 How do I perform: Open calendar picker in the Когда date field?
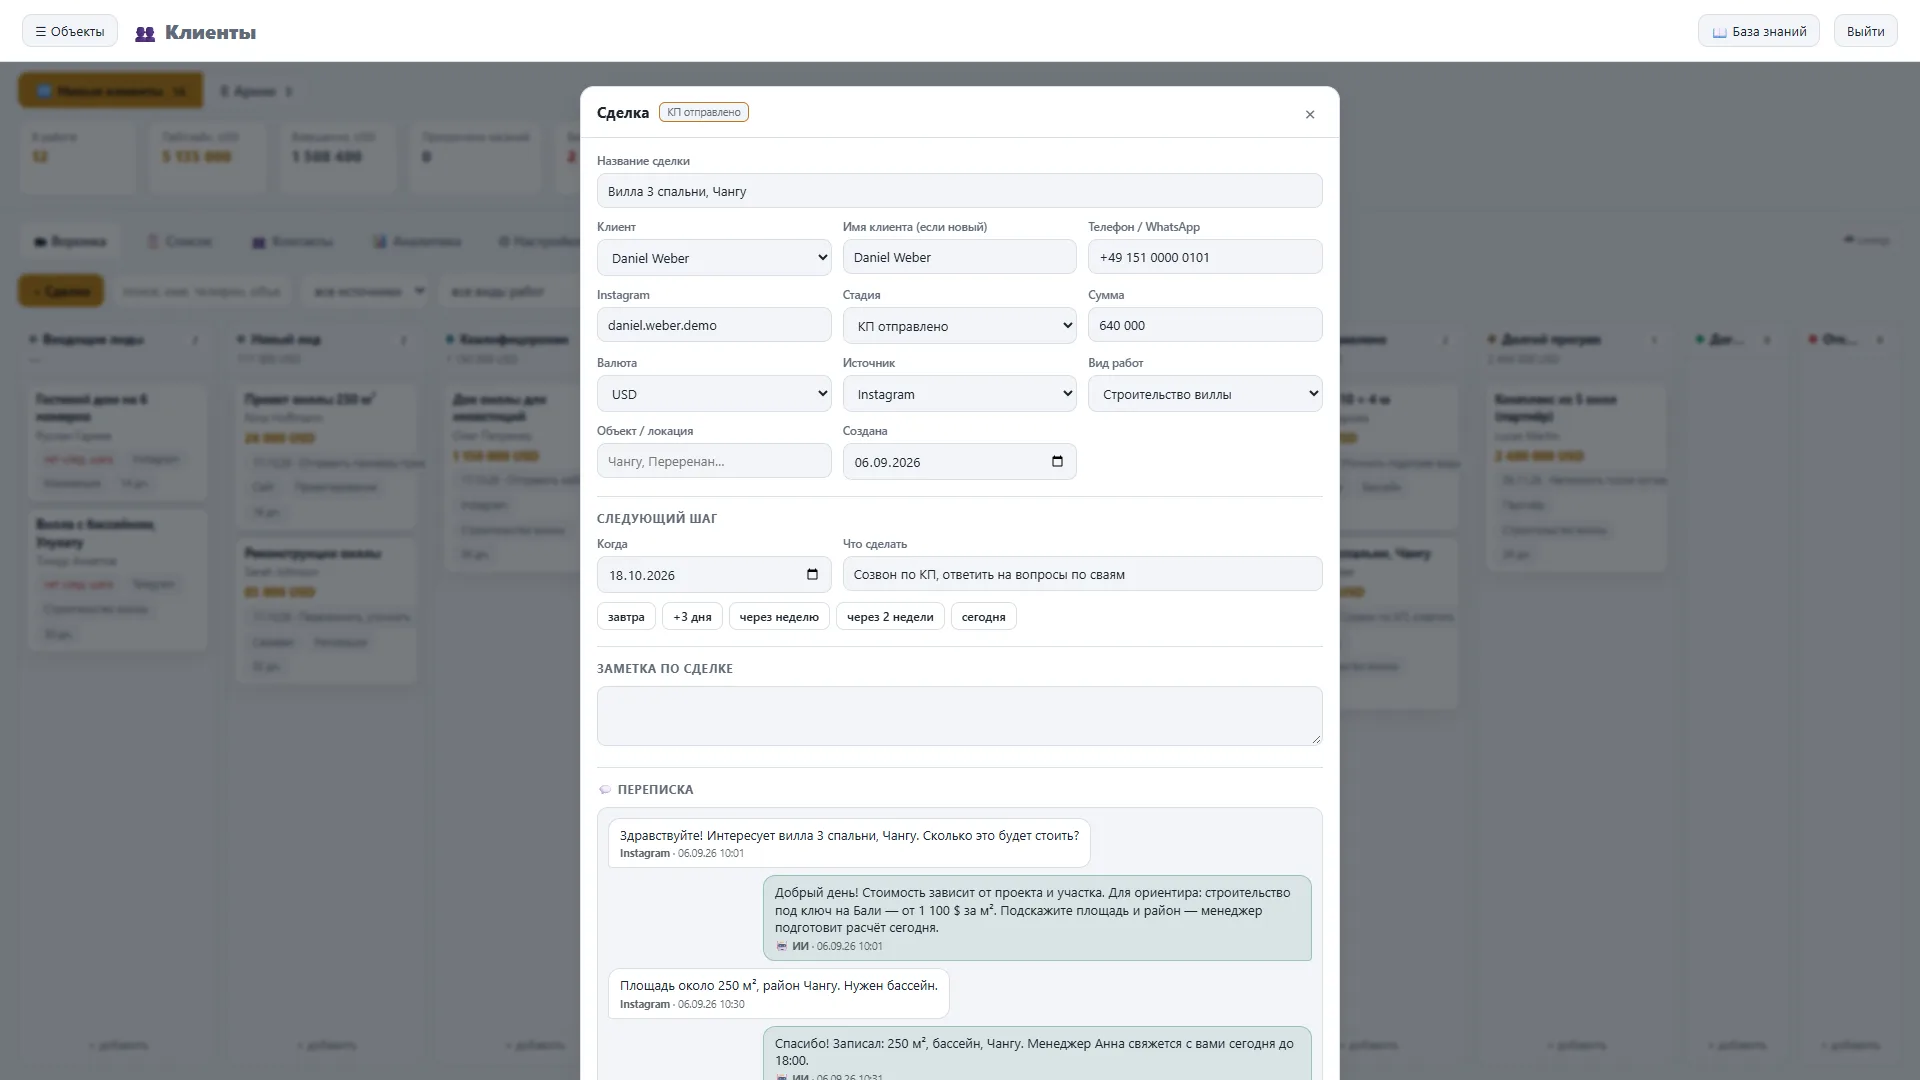pos(812,575)
